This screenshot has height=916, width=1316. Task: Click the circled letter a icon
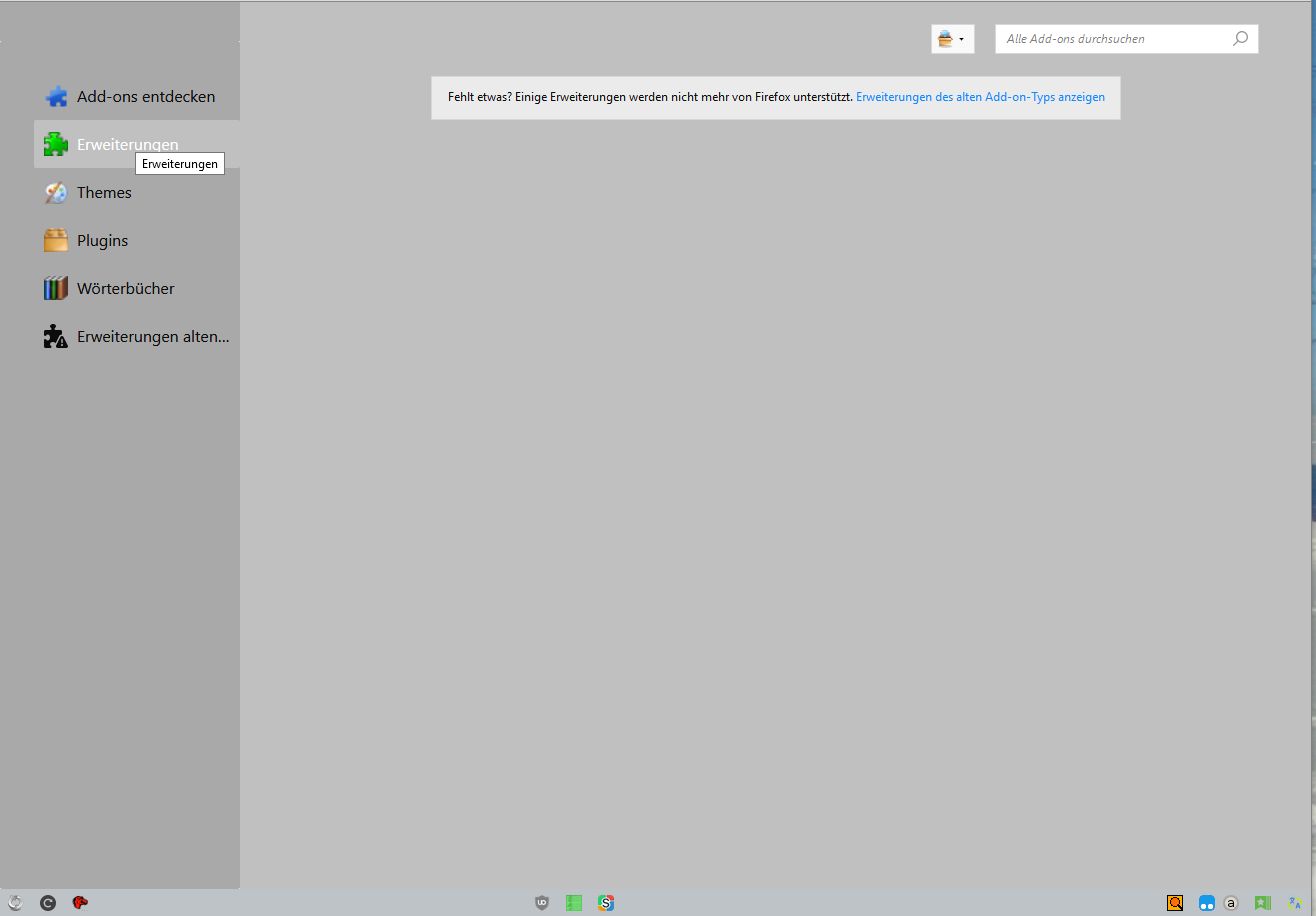1231,903
